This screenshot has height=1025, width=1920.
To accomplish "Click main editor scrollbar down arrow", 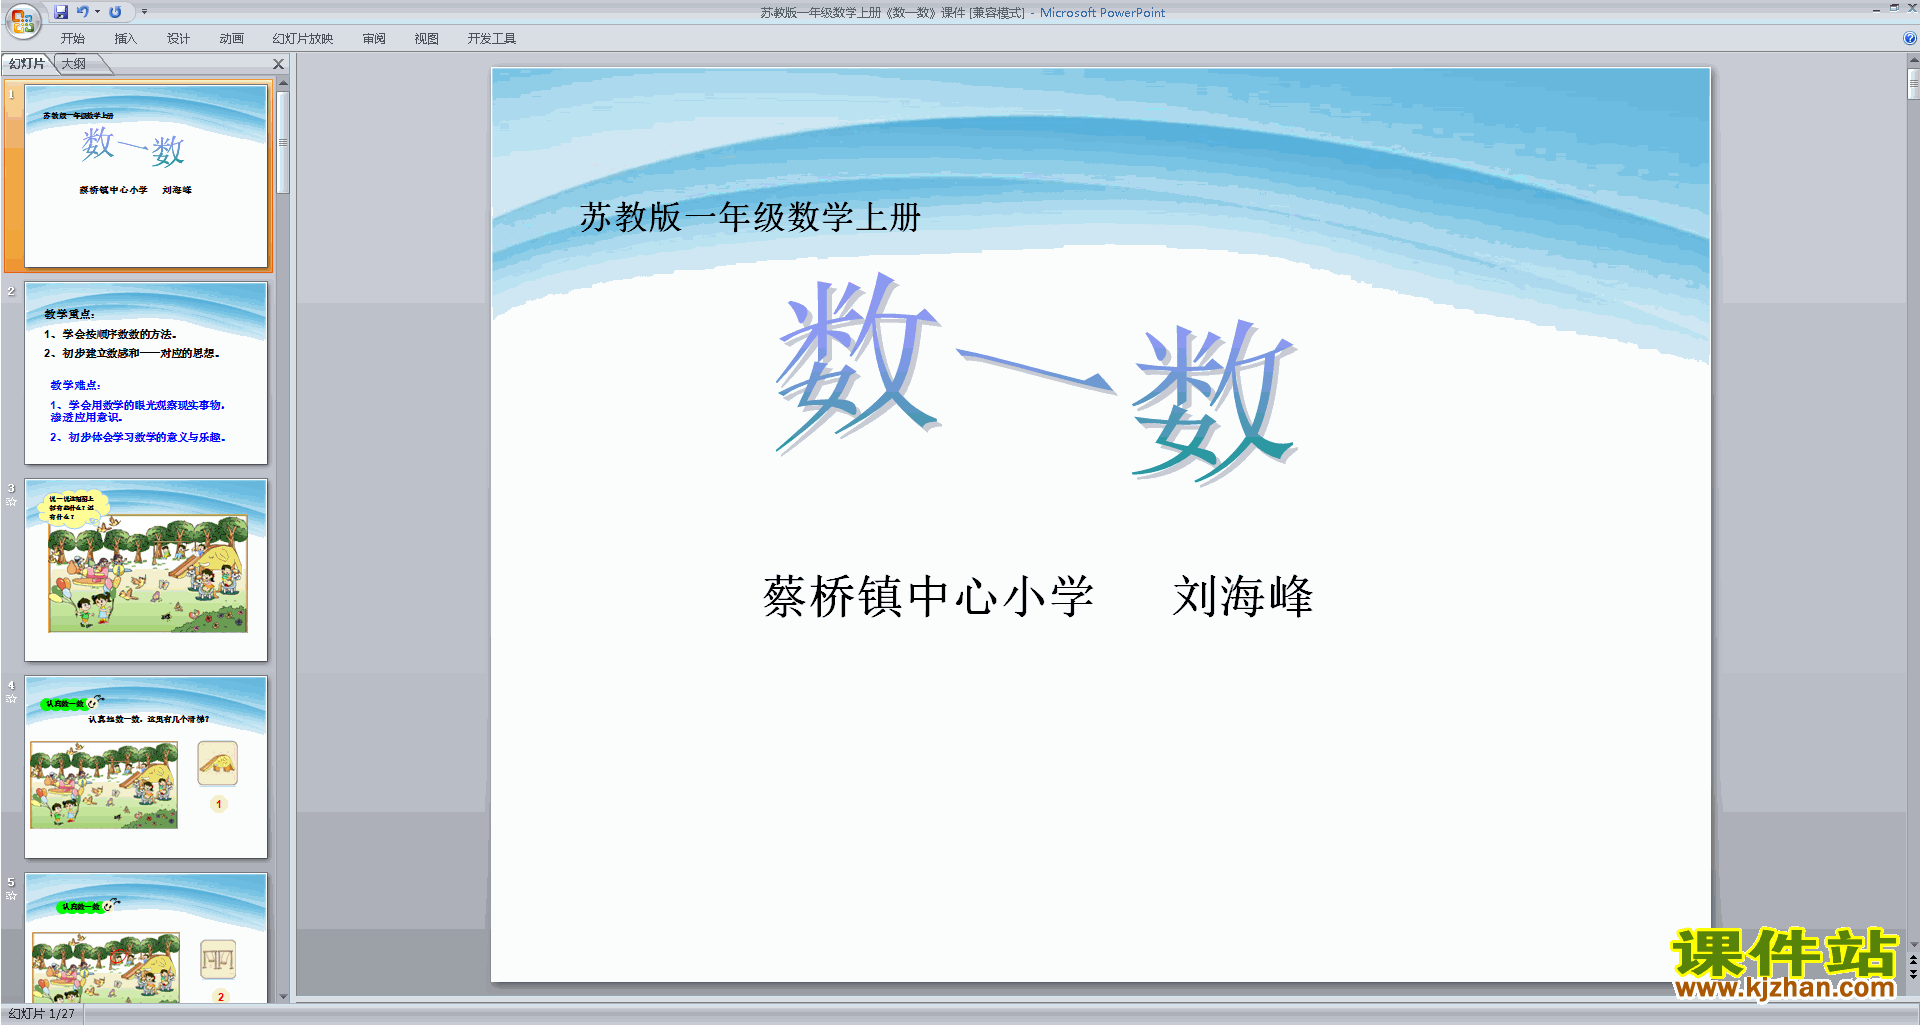I will 1913,944.
